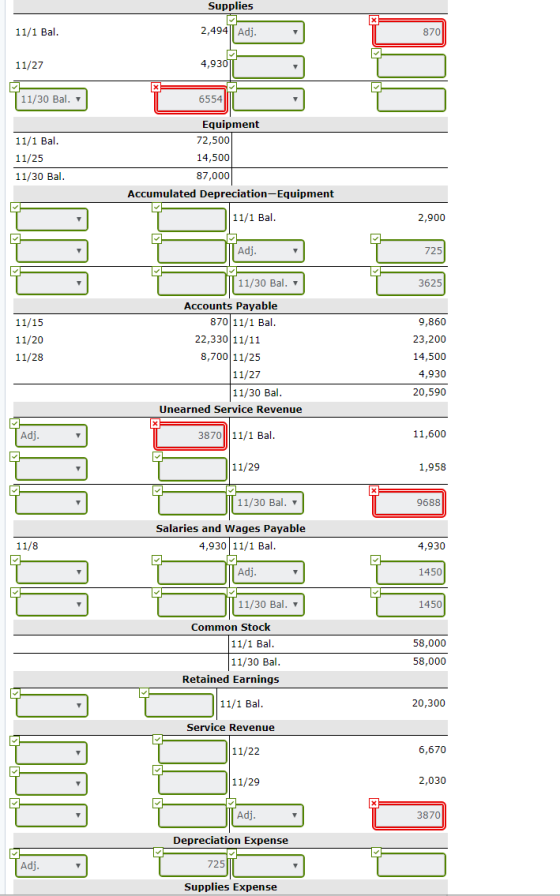This screenshot has width=560, height=896.
Task: Open 11/30 Bal. dropdown in Accumulated Depreciation
Action: (x=269, y=283)
